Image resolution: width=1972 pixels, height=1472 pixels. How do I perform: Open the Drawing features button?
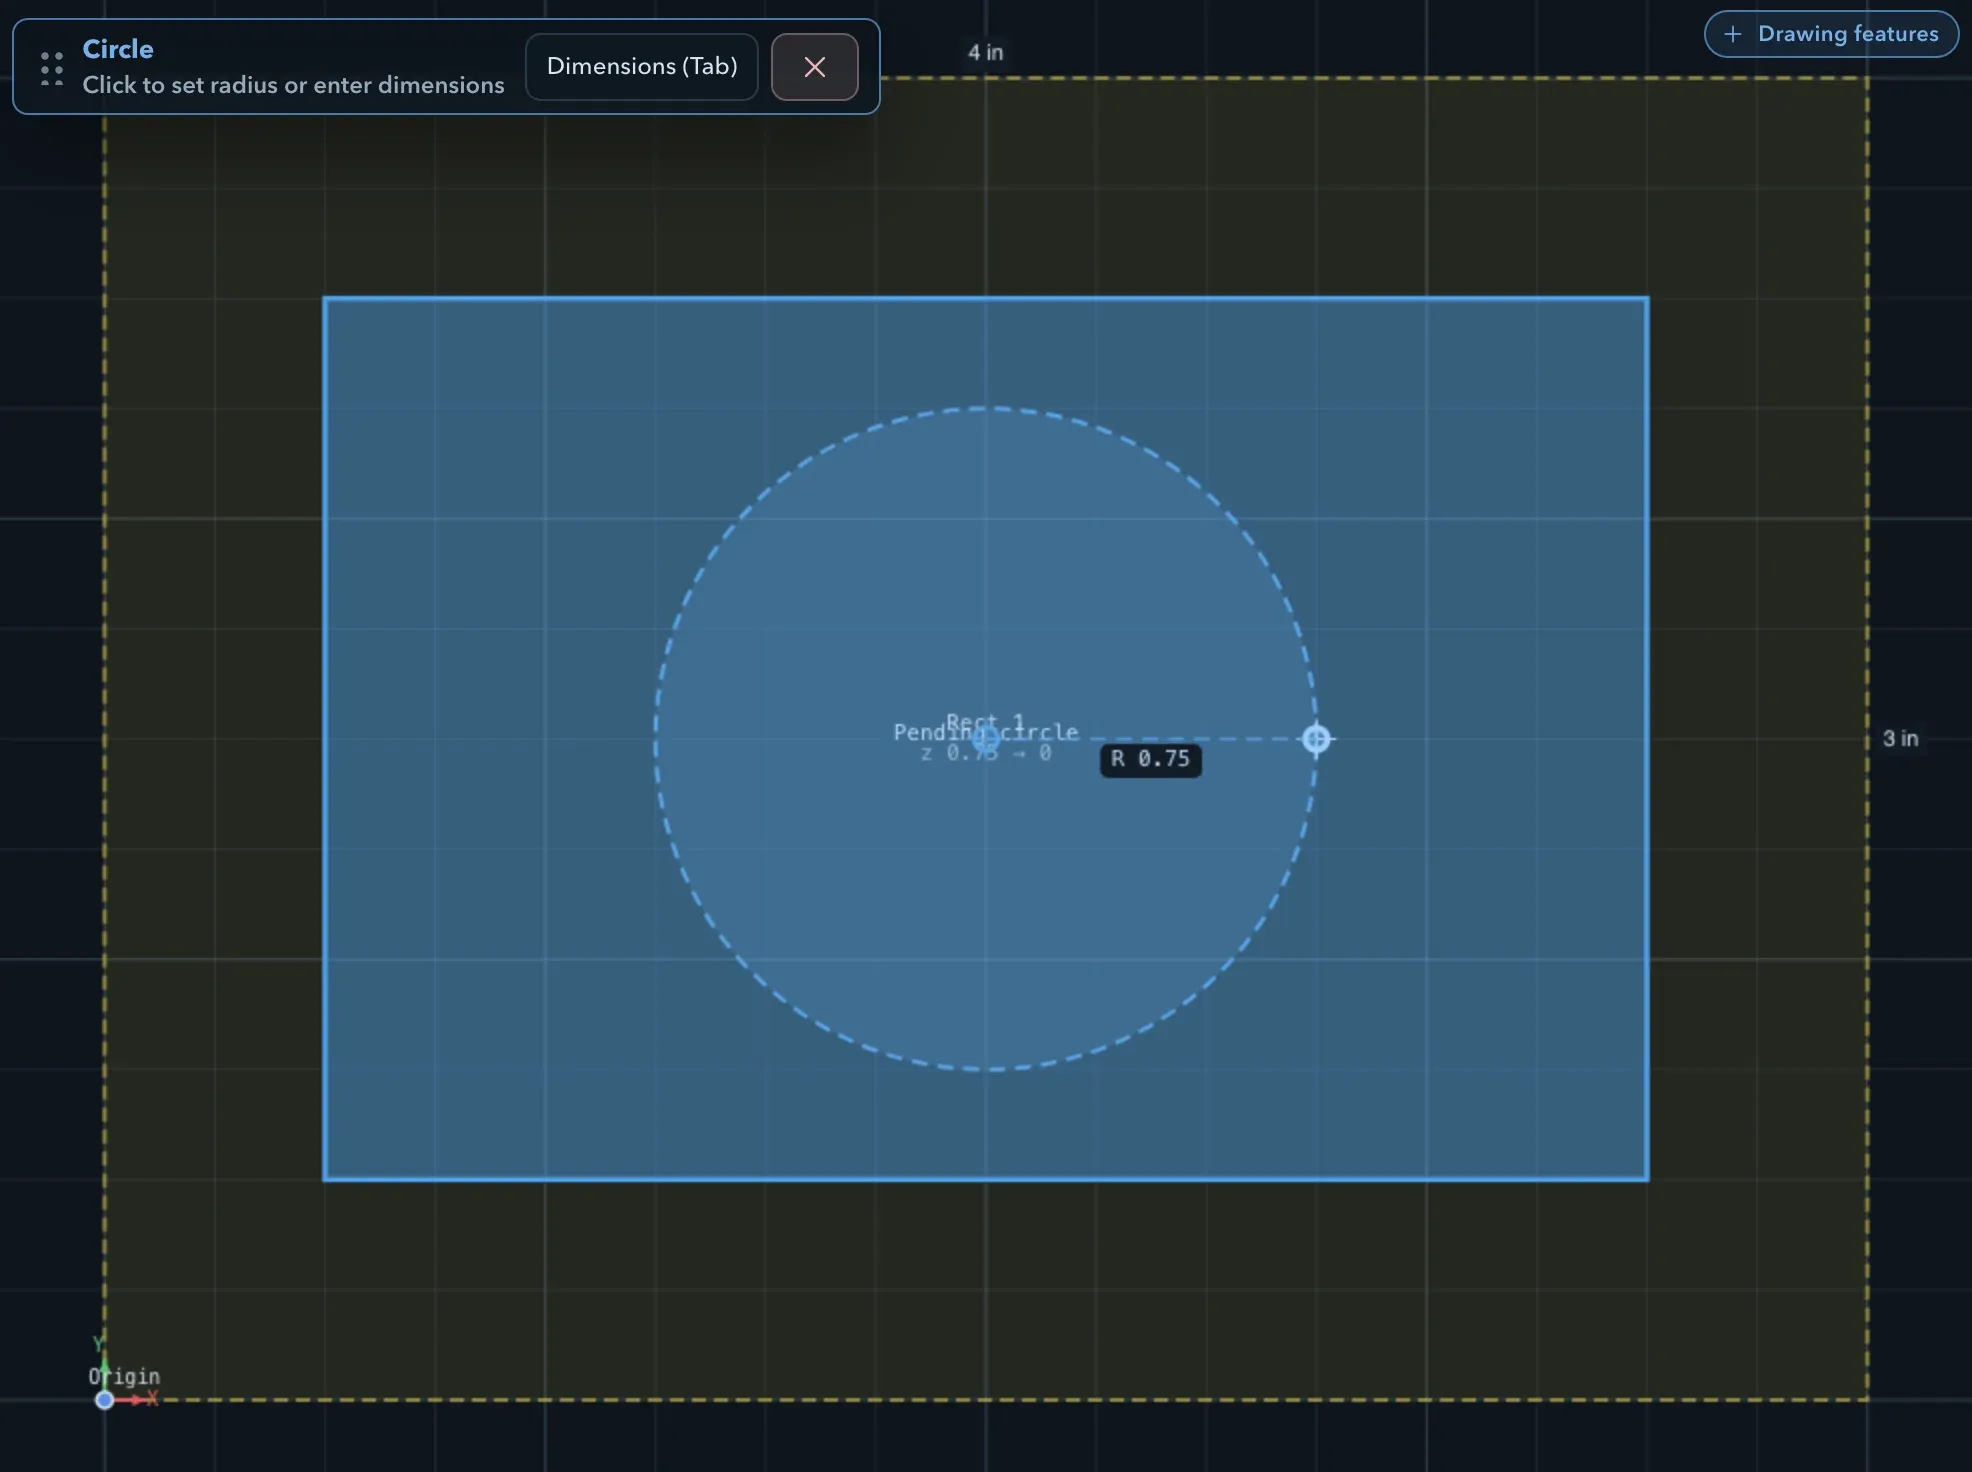1831,34
